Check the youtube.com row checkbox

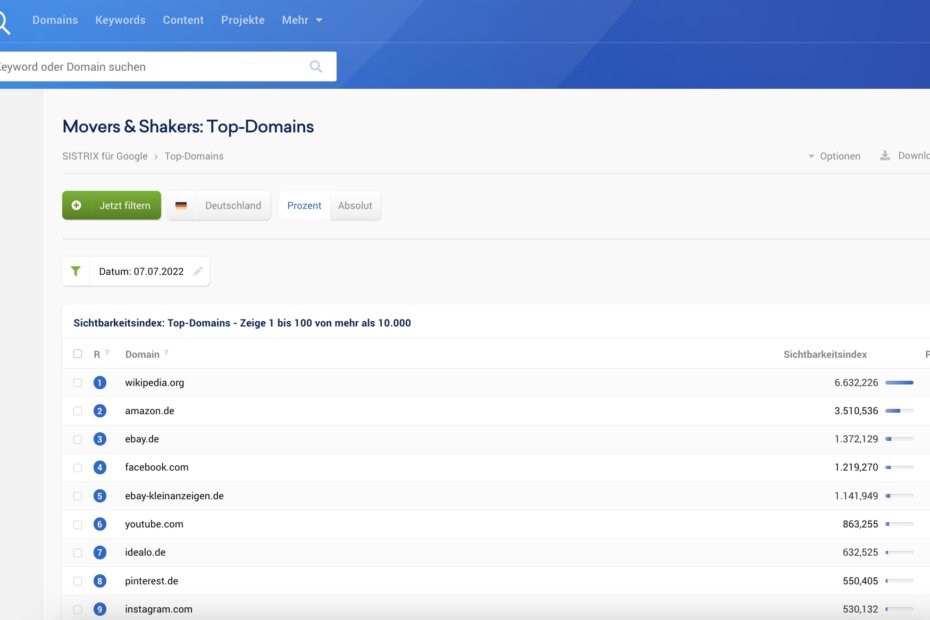[x=77, y=524]
